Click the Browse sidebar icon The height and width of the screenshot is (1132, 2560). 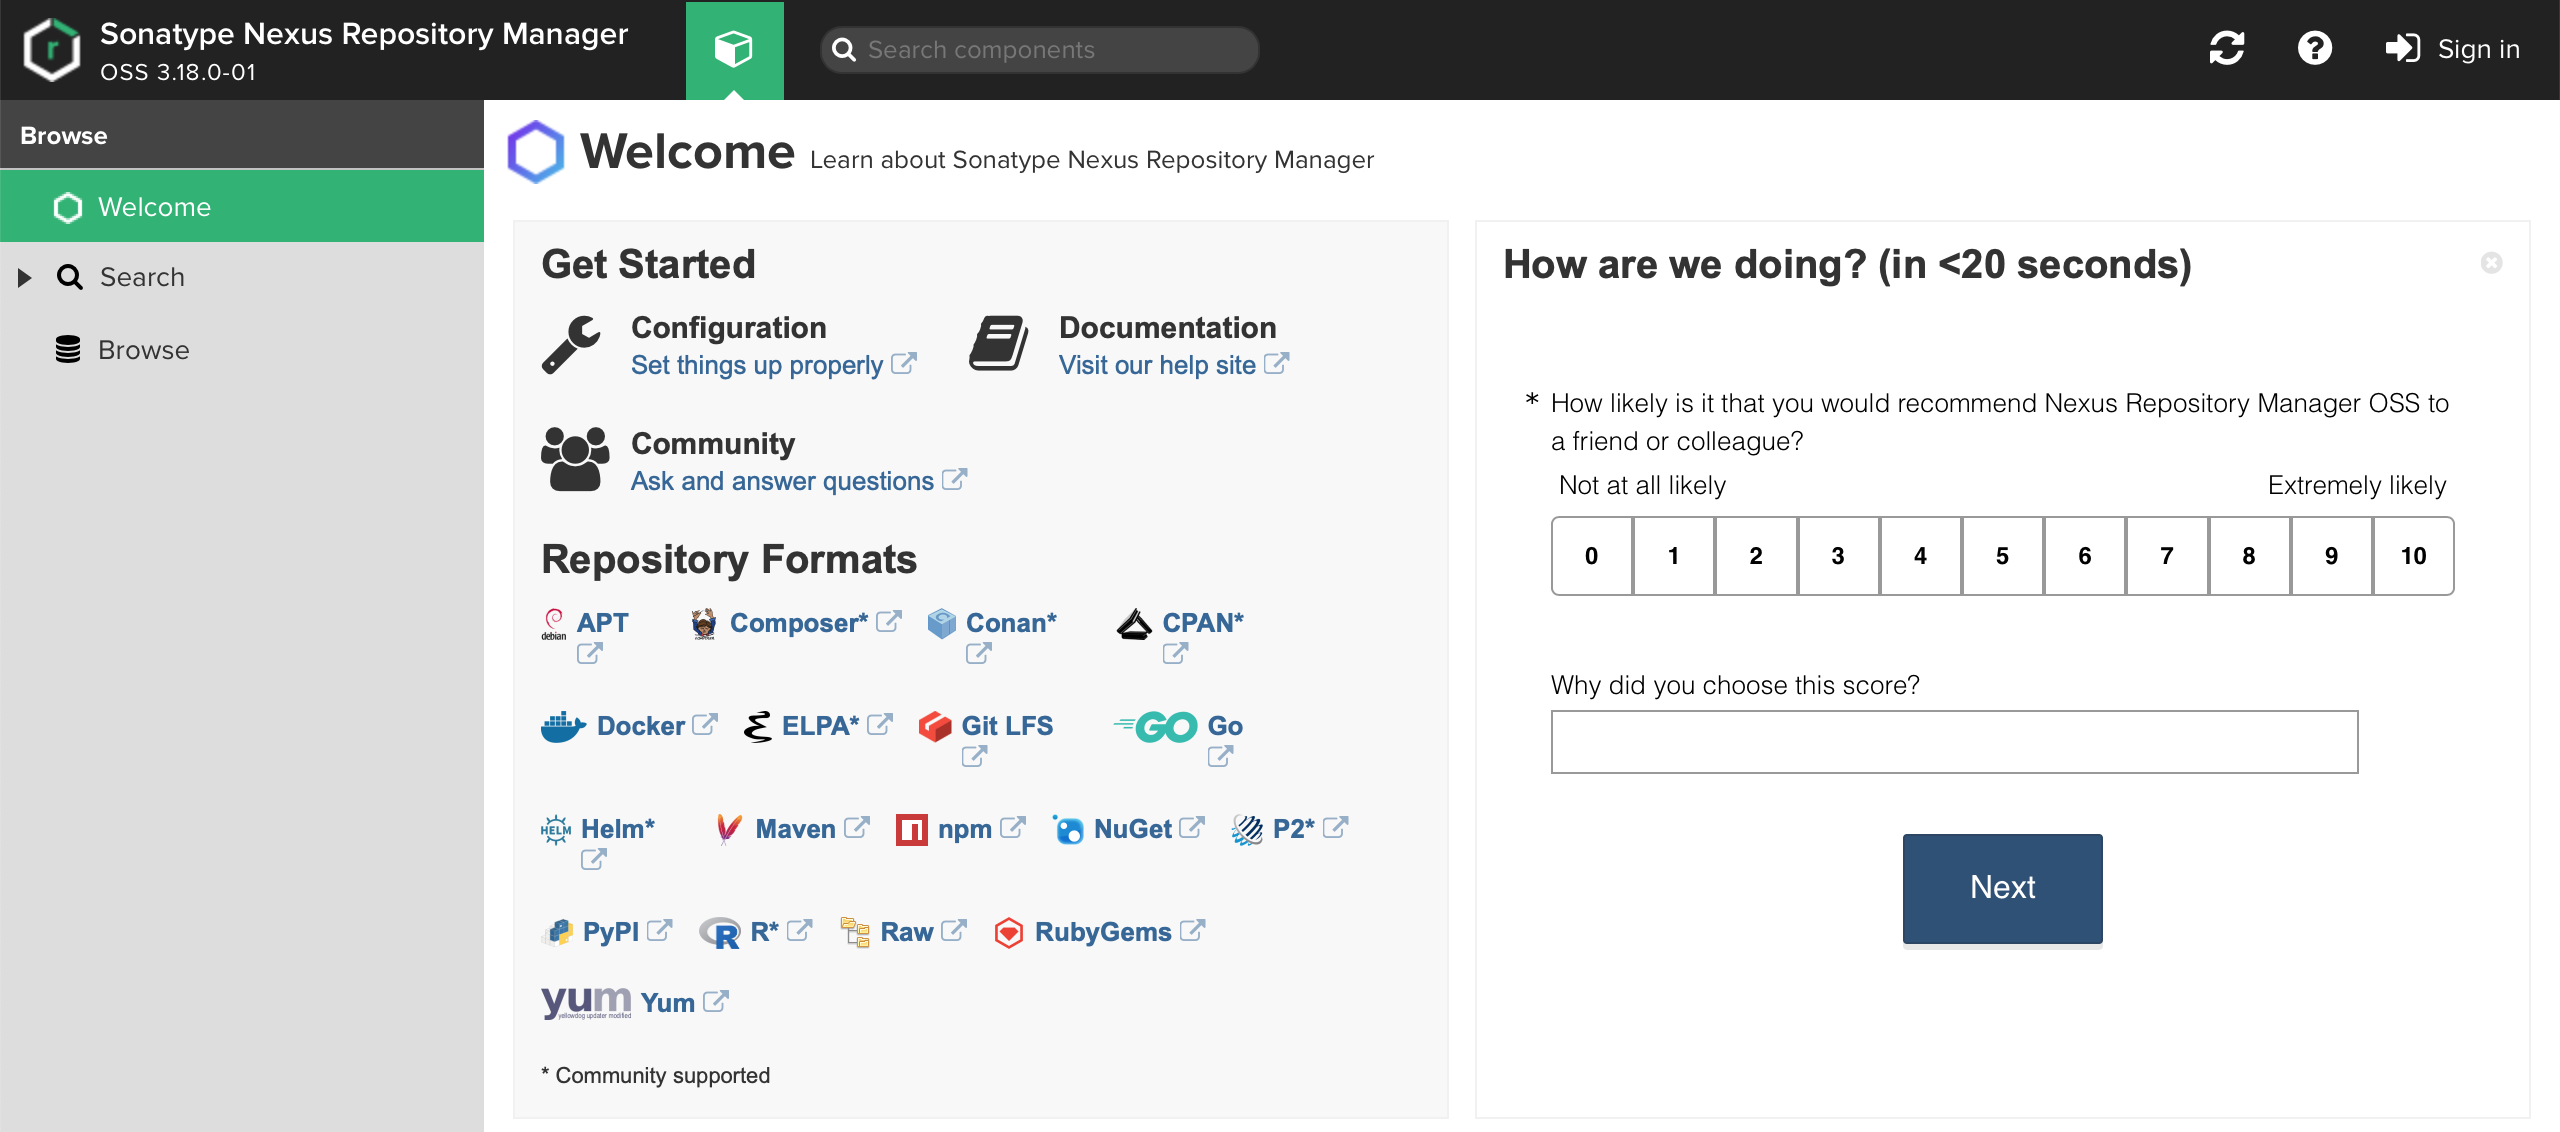[x=67, y=348]
